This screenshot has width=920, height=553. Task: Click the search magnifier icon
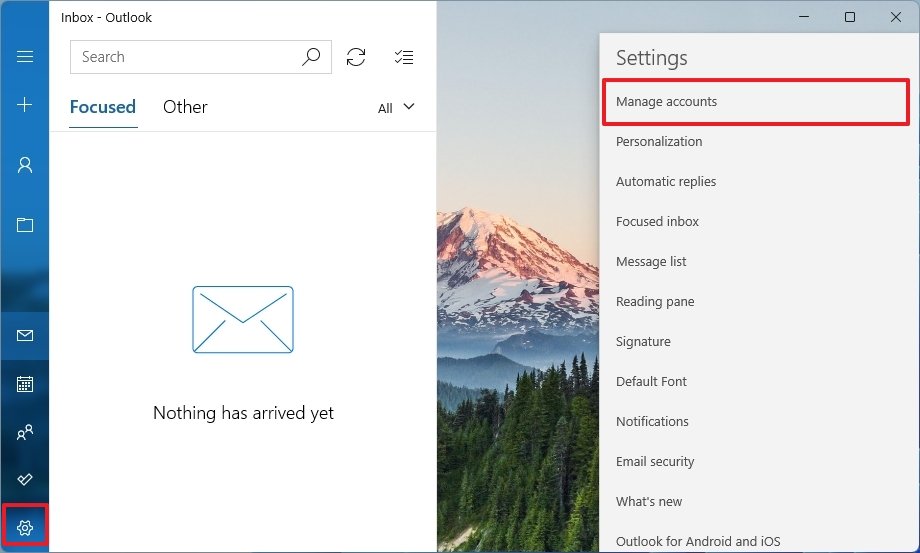[311, 57]
